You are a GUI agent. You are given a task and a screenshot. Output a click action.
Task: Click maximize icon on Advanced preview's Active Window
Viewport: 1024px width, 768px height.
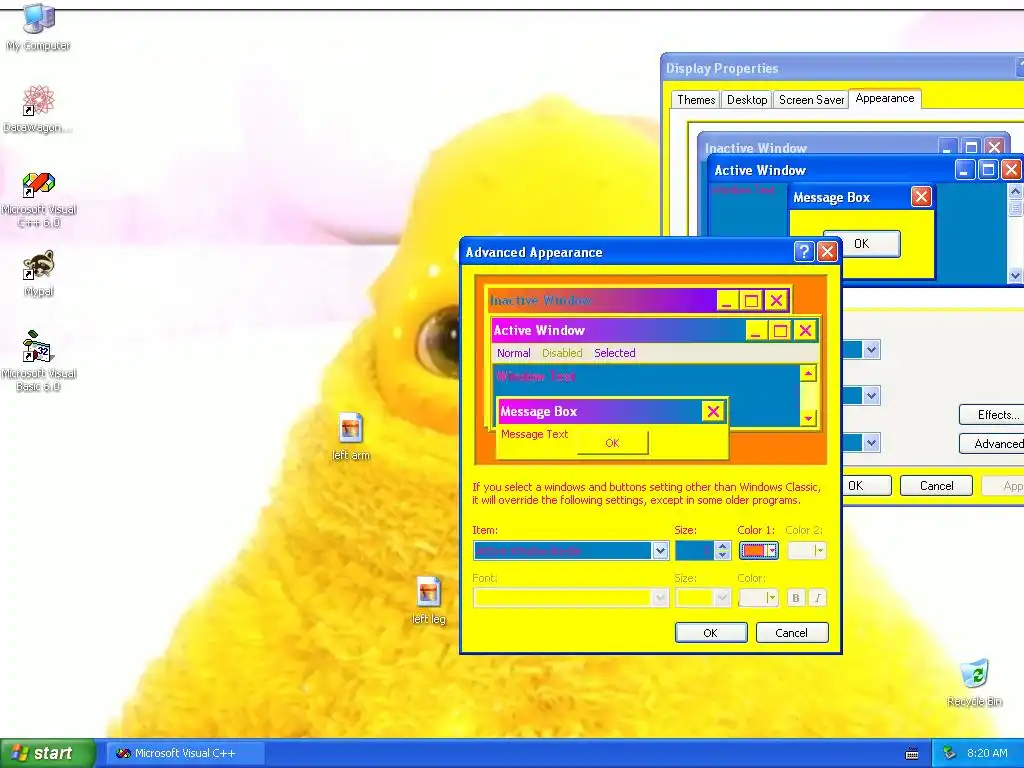coord(780,330)
